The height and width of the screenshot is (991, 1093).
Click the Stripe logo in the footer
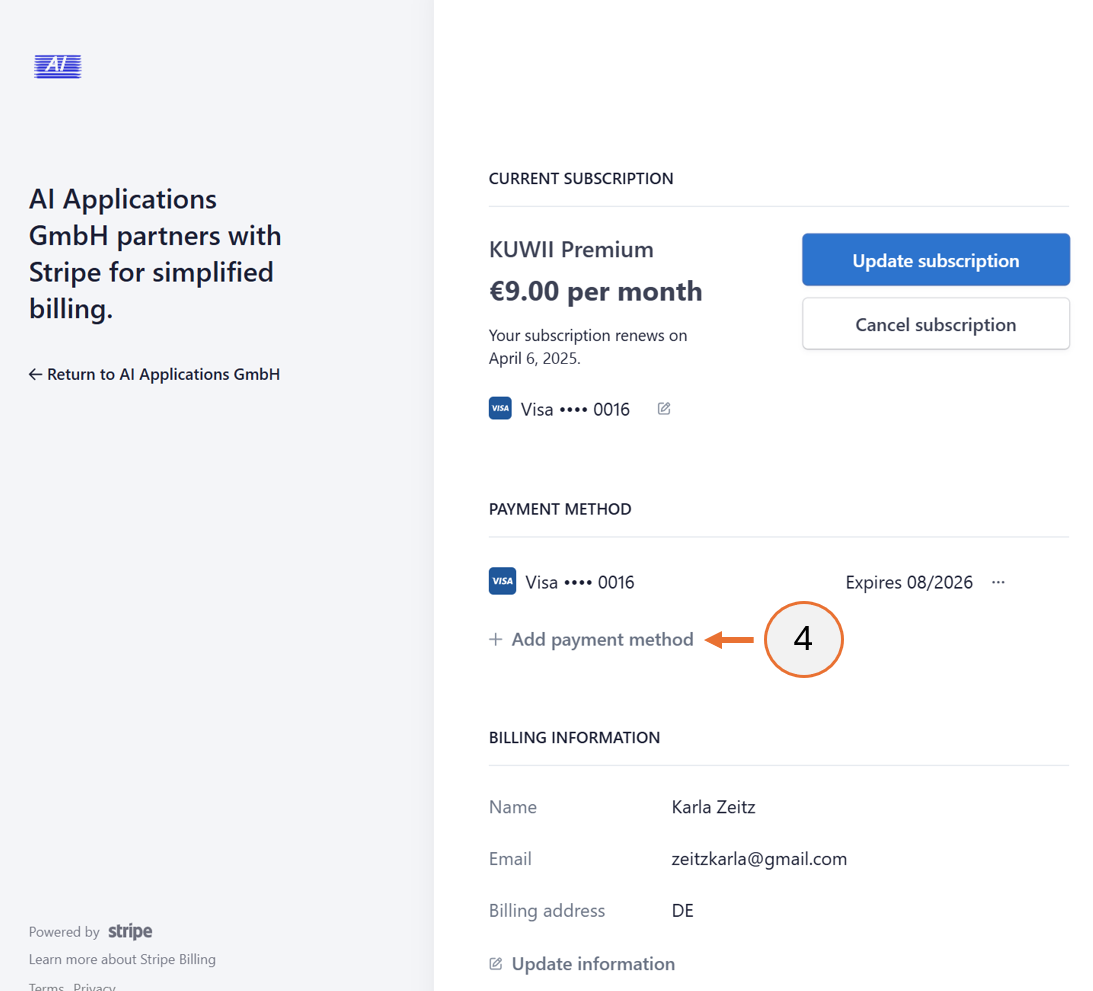coord(130,931)
